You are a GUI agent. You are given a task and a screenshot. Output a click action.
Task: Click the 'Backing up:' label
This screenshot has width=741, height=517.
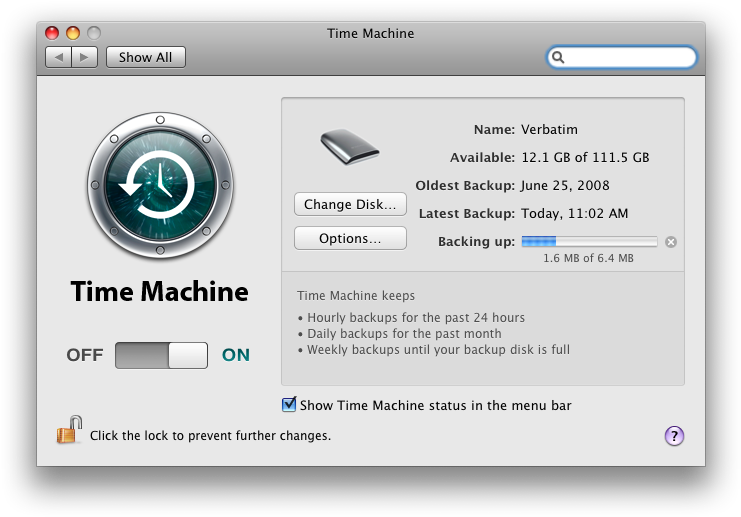(476, 242)
